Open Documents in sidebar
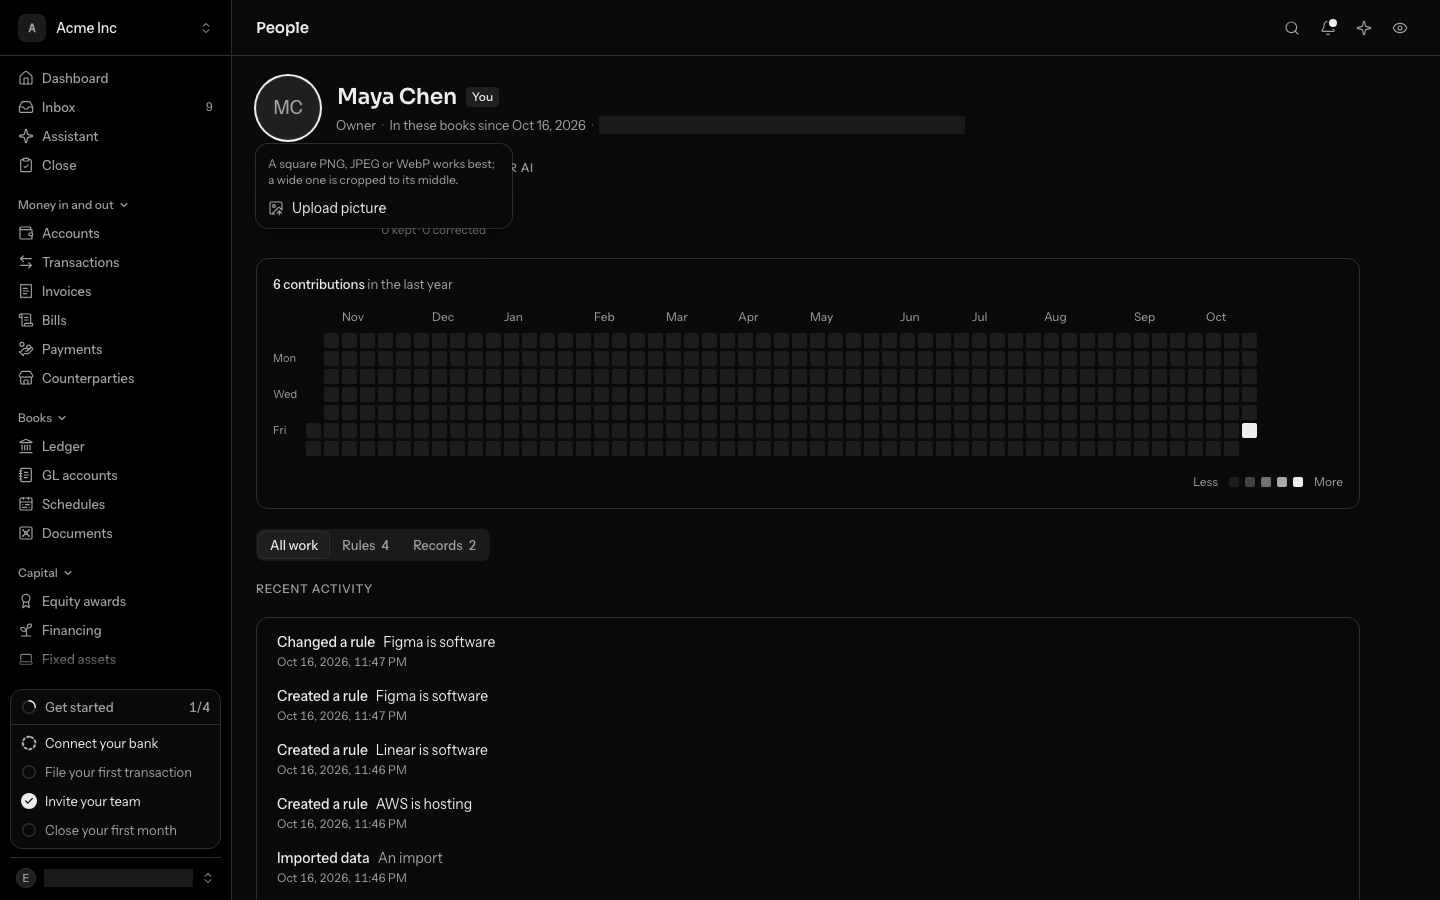Image resolution: width=1440 pixels, height=900 pixels. pyautogui.click(x=115, y=533)
